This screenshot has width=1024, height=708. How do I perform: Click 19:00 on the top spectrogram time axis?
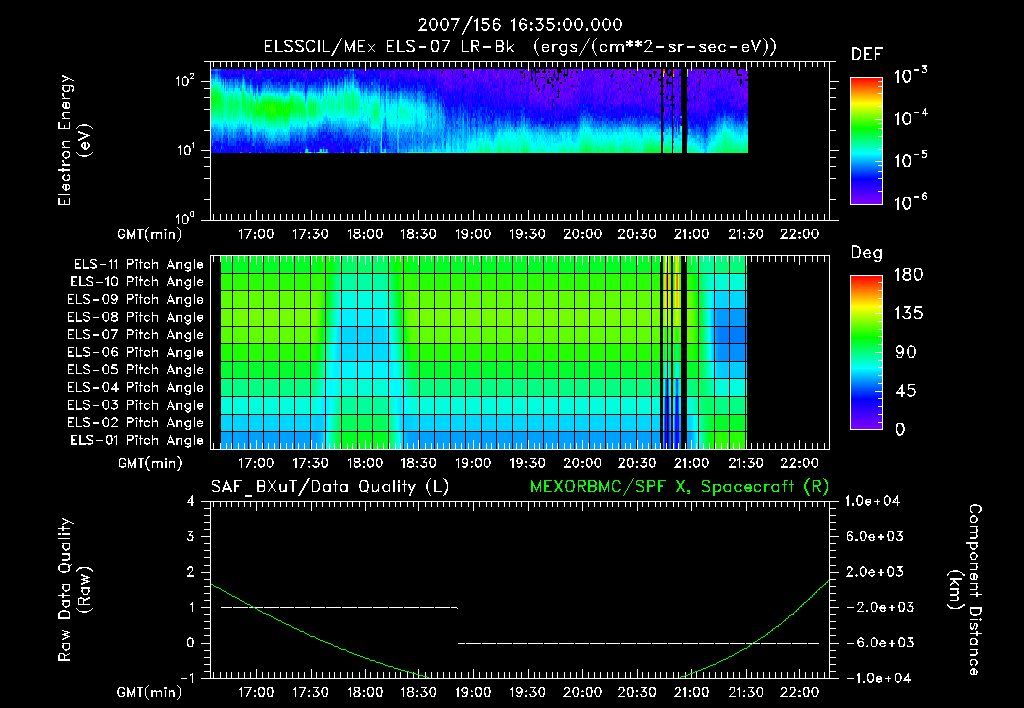[473, 234]
